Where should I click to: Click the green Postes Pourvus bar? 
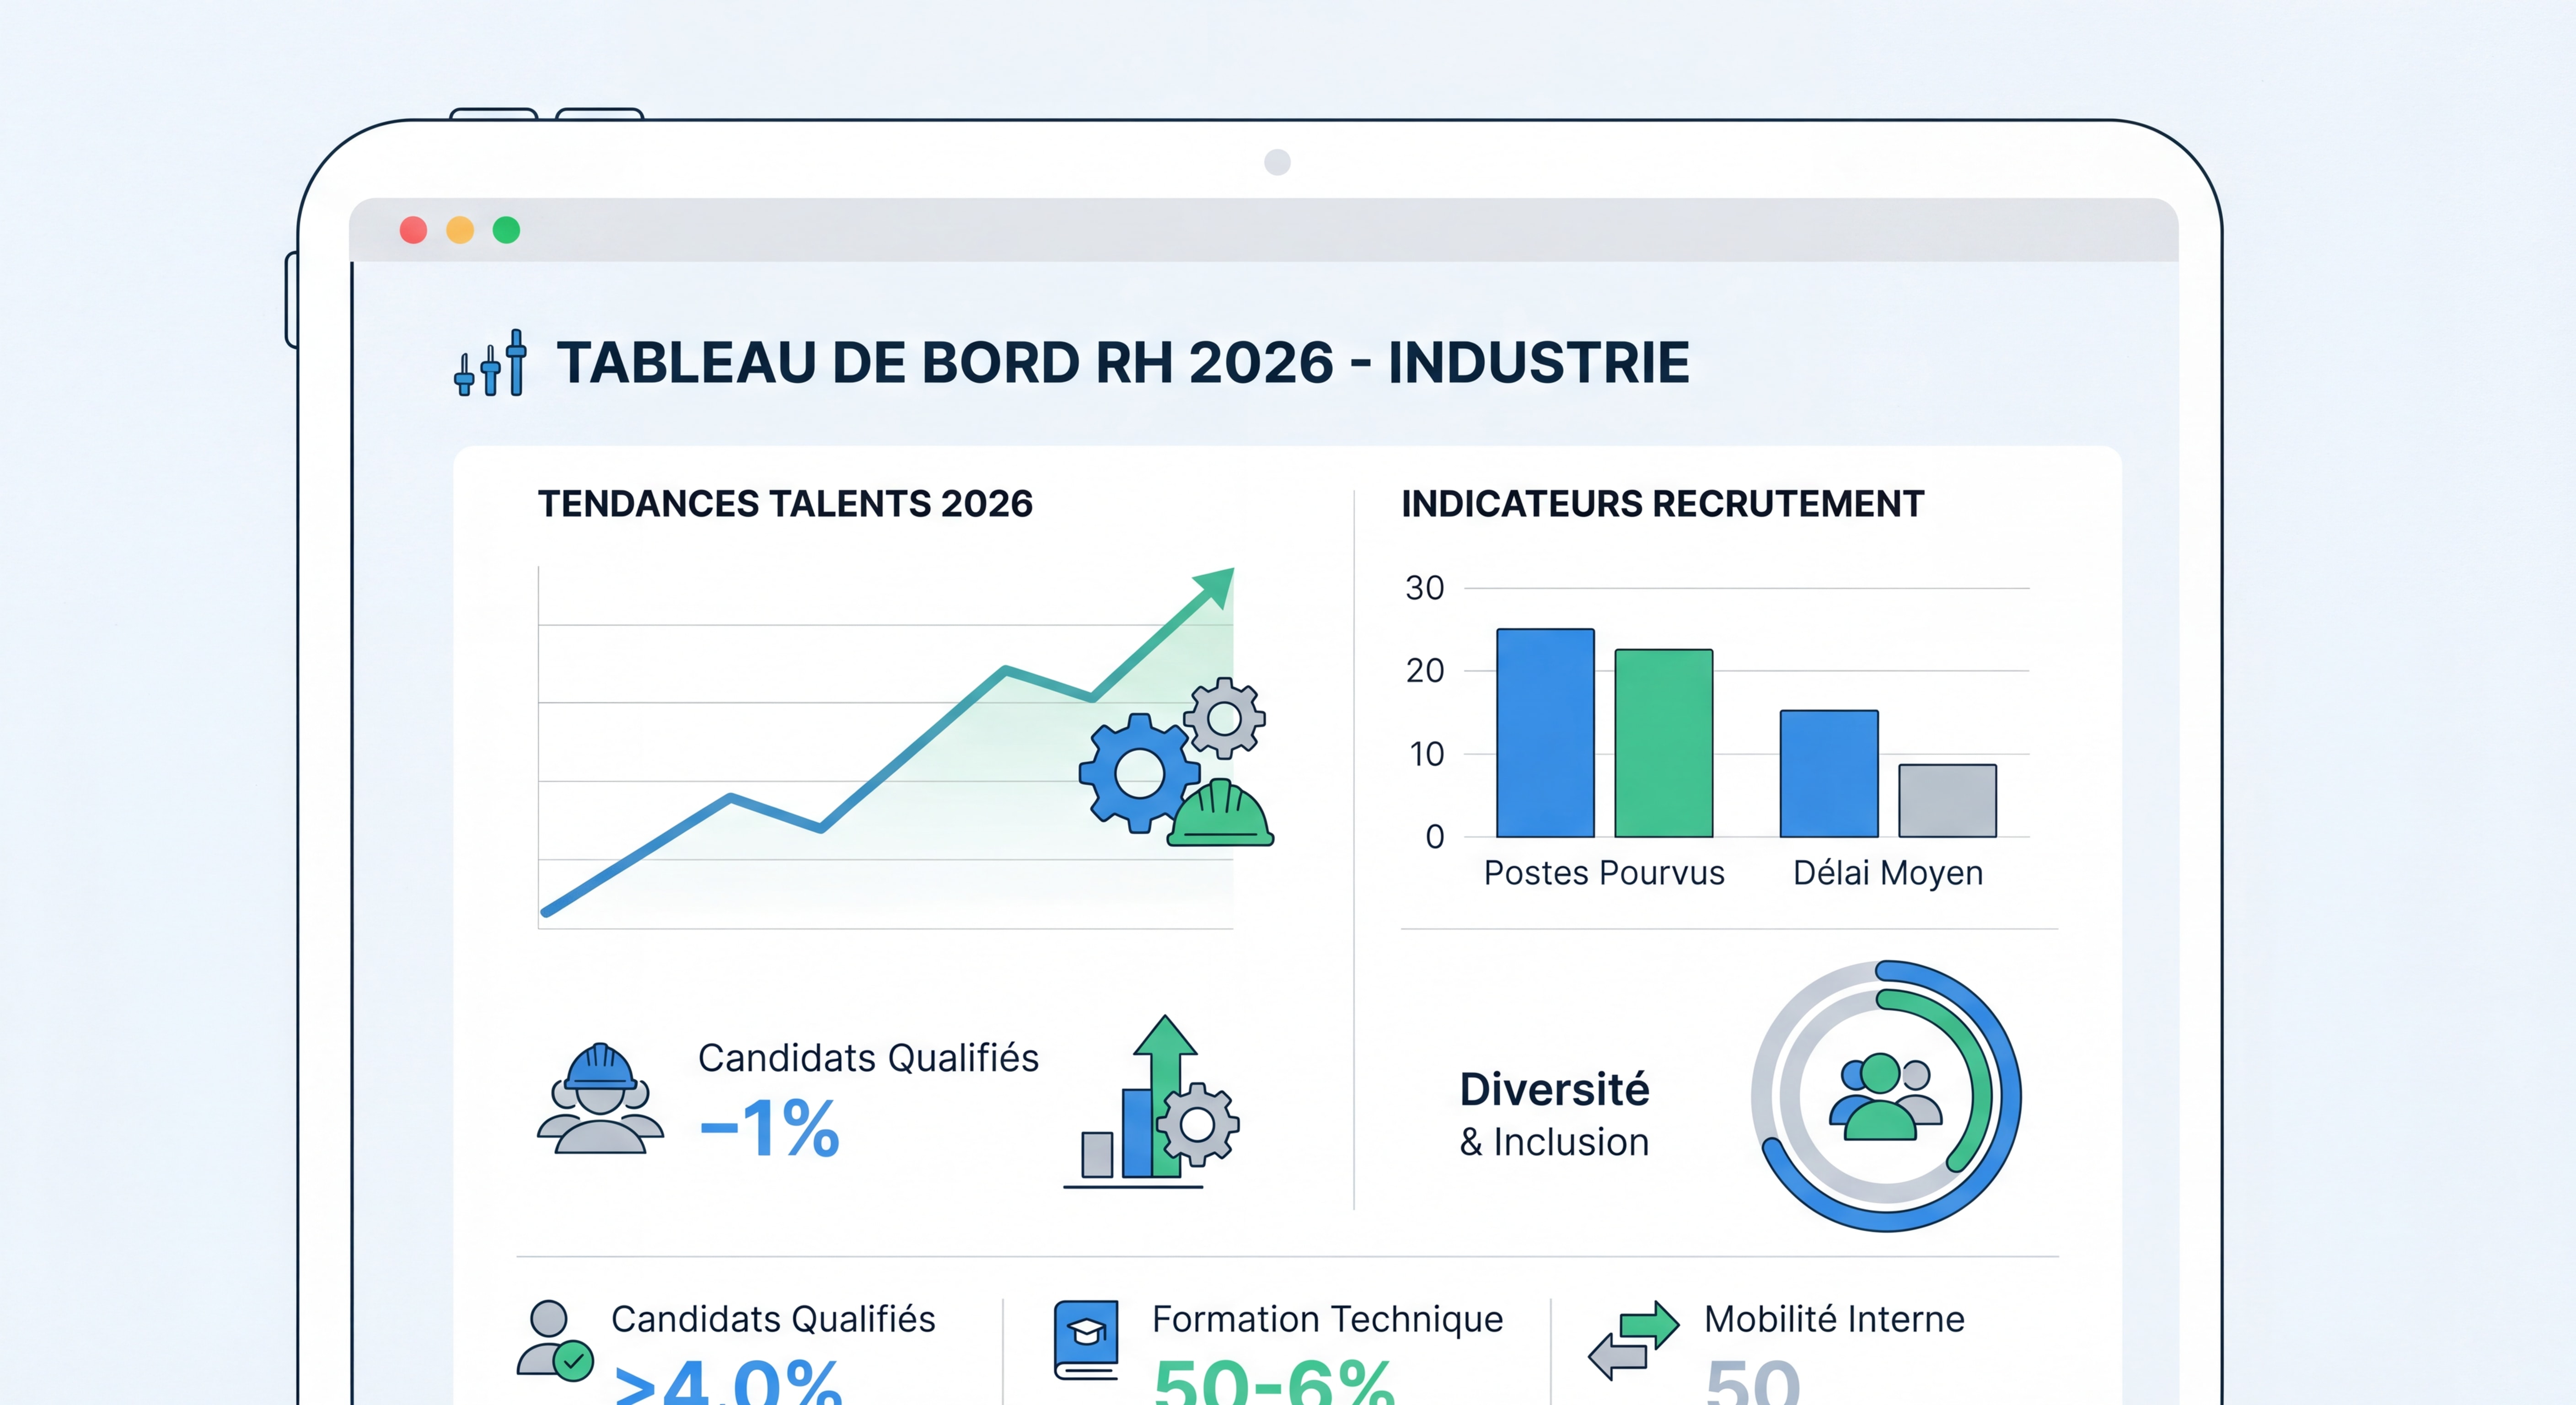coord(1664,743)
